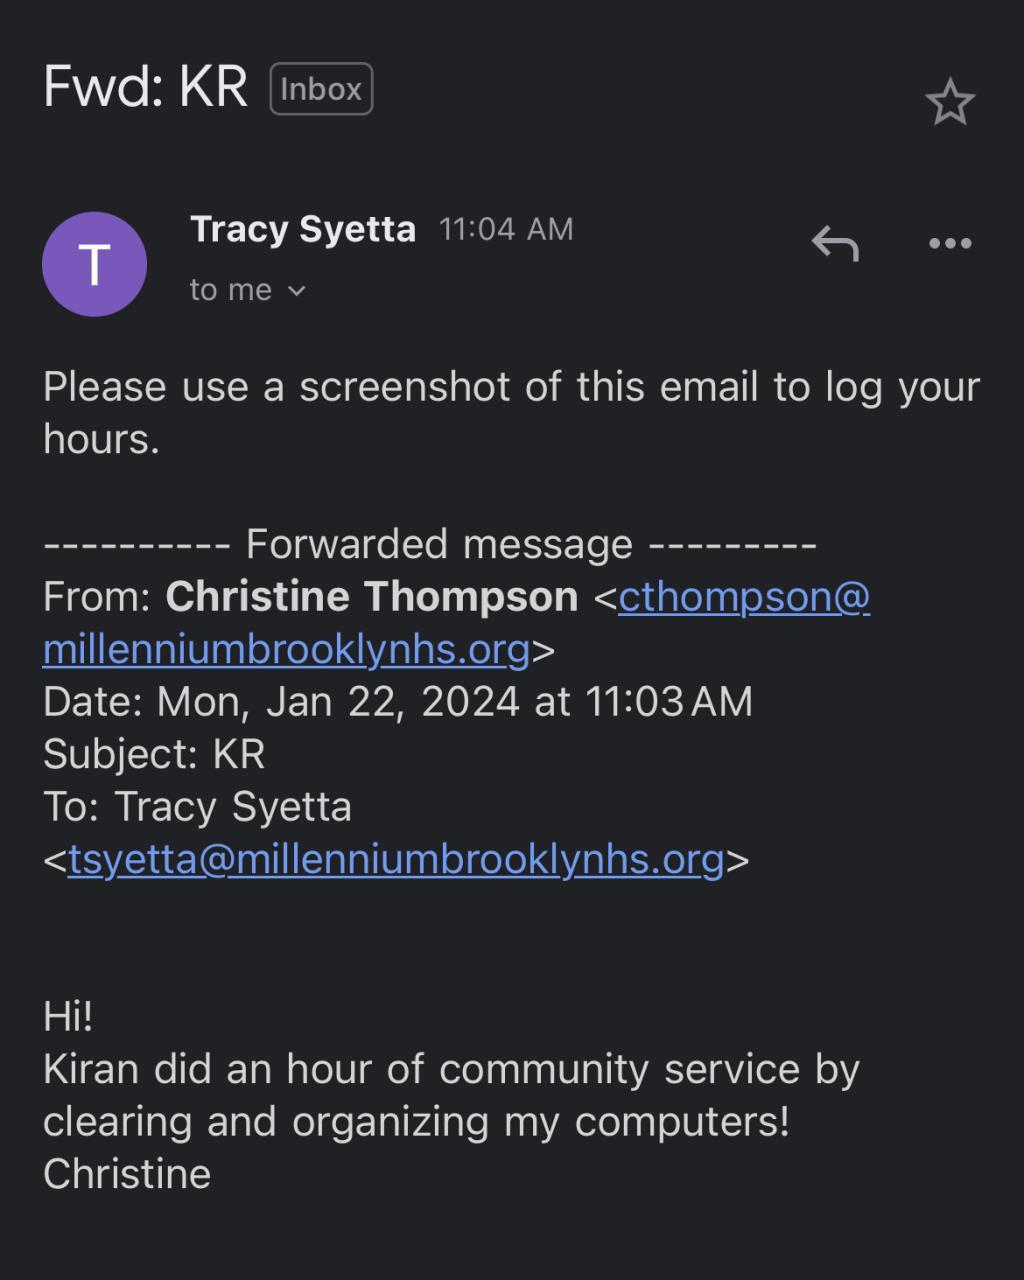The width and height of the screenshot is (1024, 1280).
Task: Tap the sender name Tracy Syetta
Action: (302, 229)
